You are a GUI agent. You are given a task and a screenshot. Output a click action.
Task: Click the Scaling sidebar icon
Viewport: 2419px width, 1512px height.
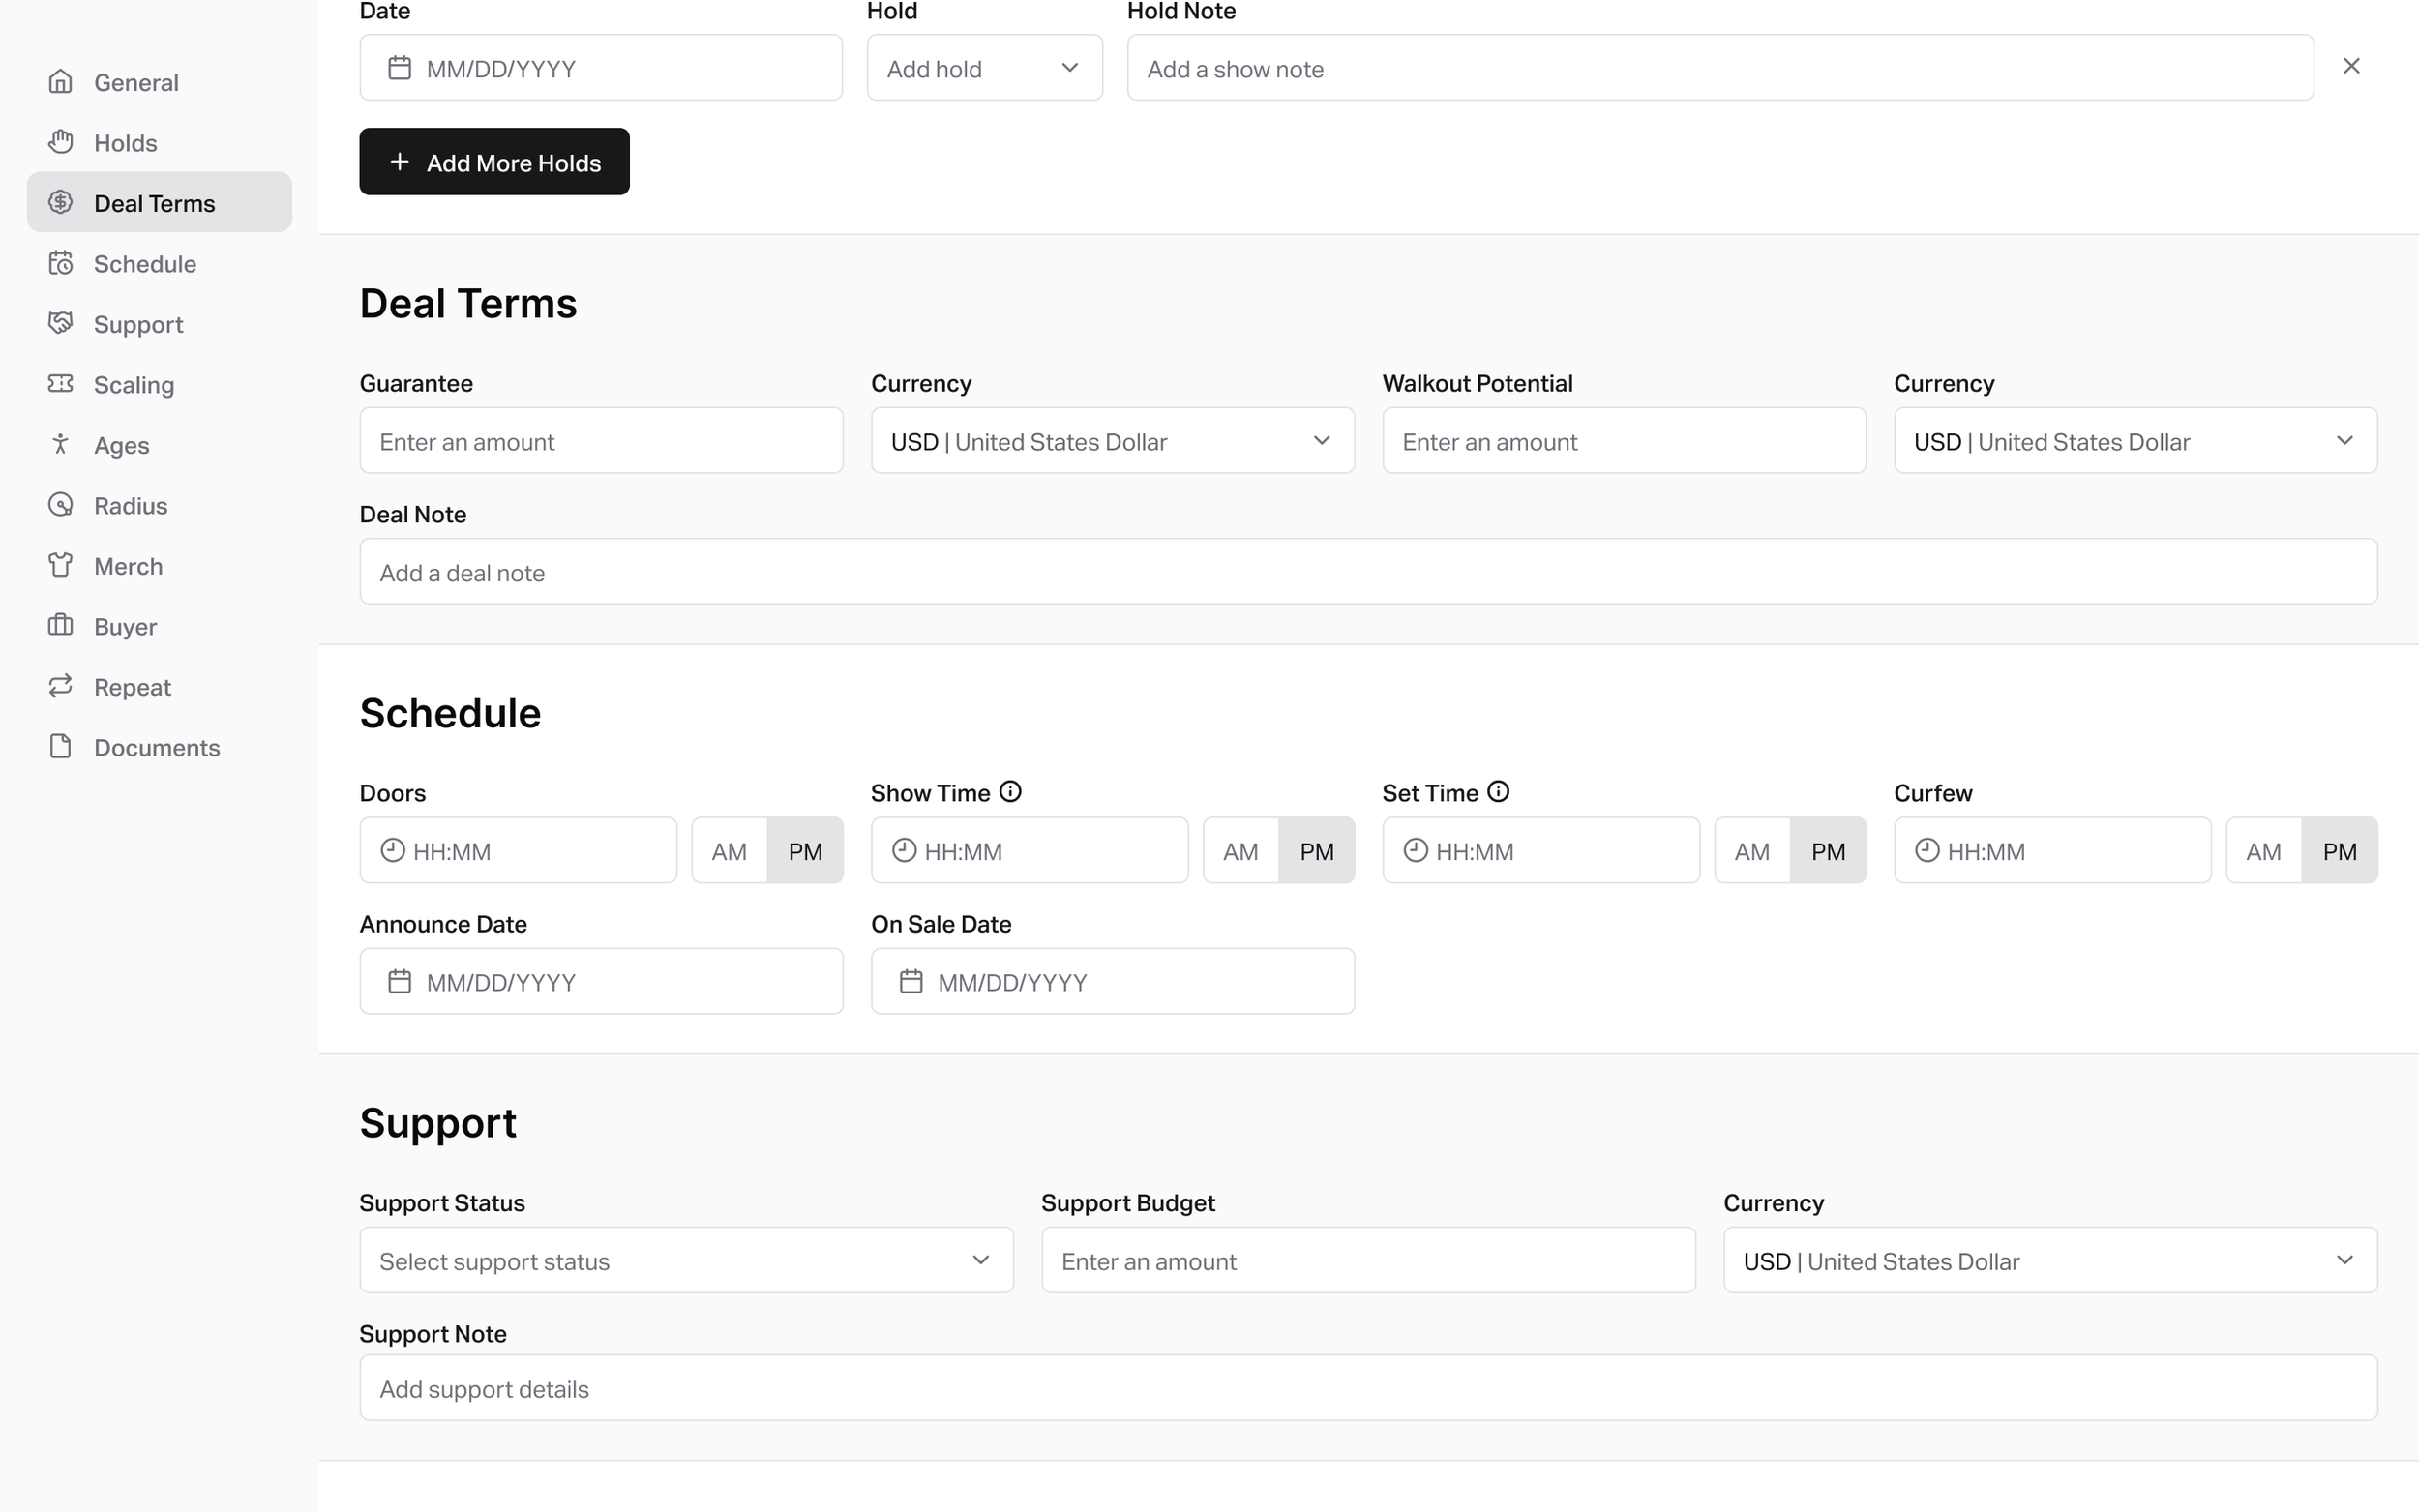[61, 384]
